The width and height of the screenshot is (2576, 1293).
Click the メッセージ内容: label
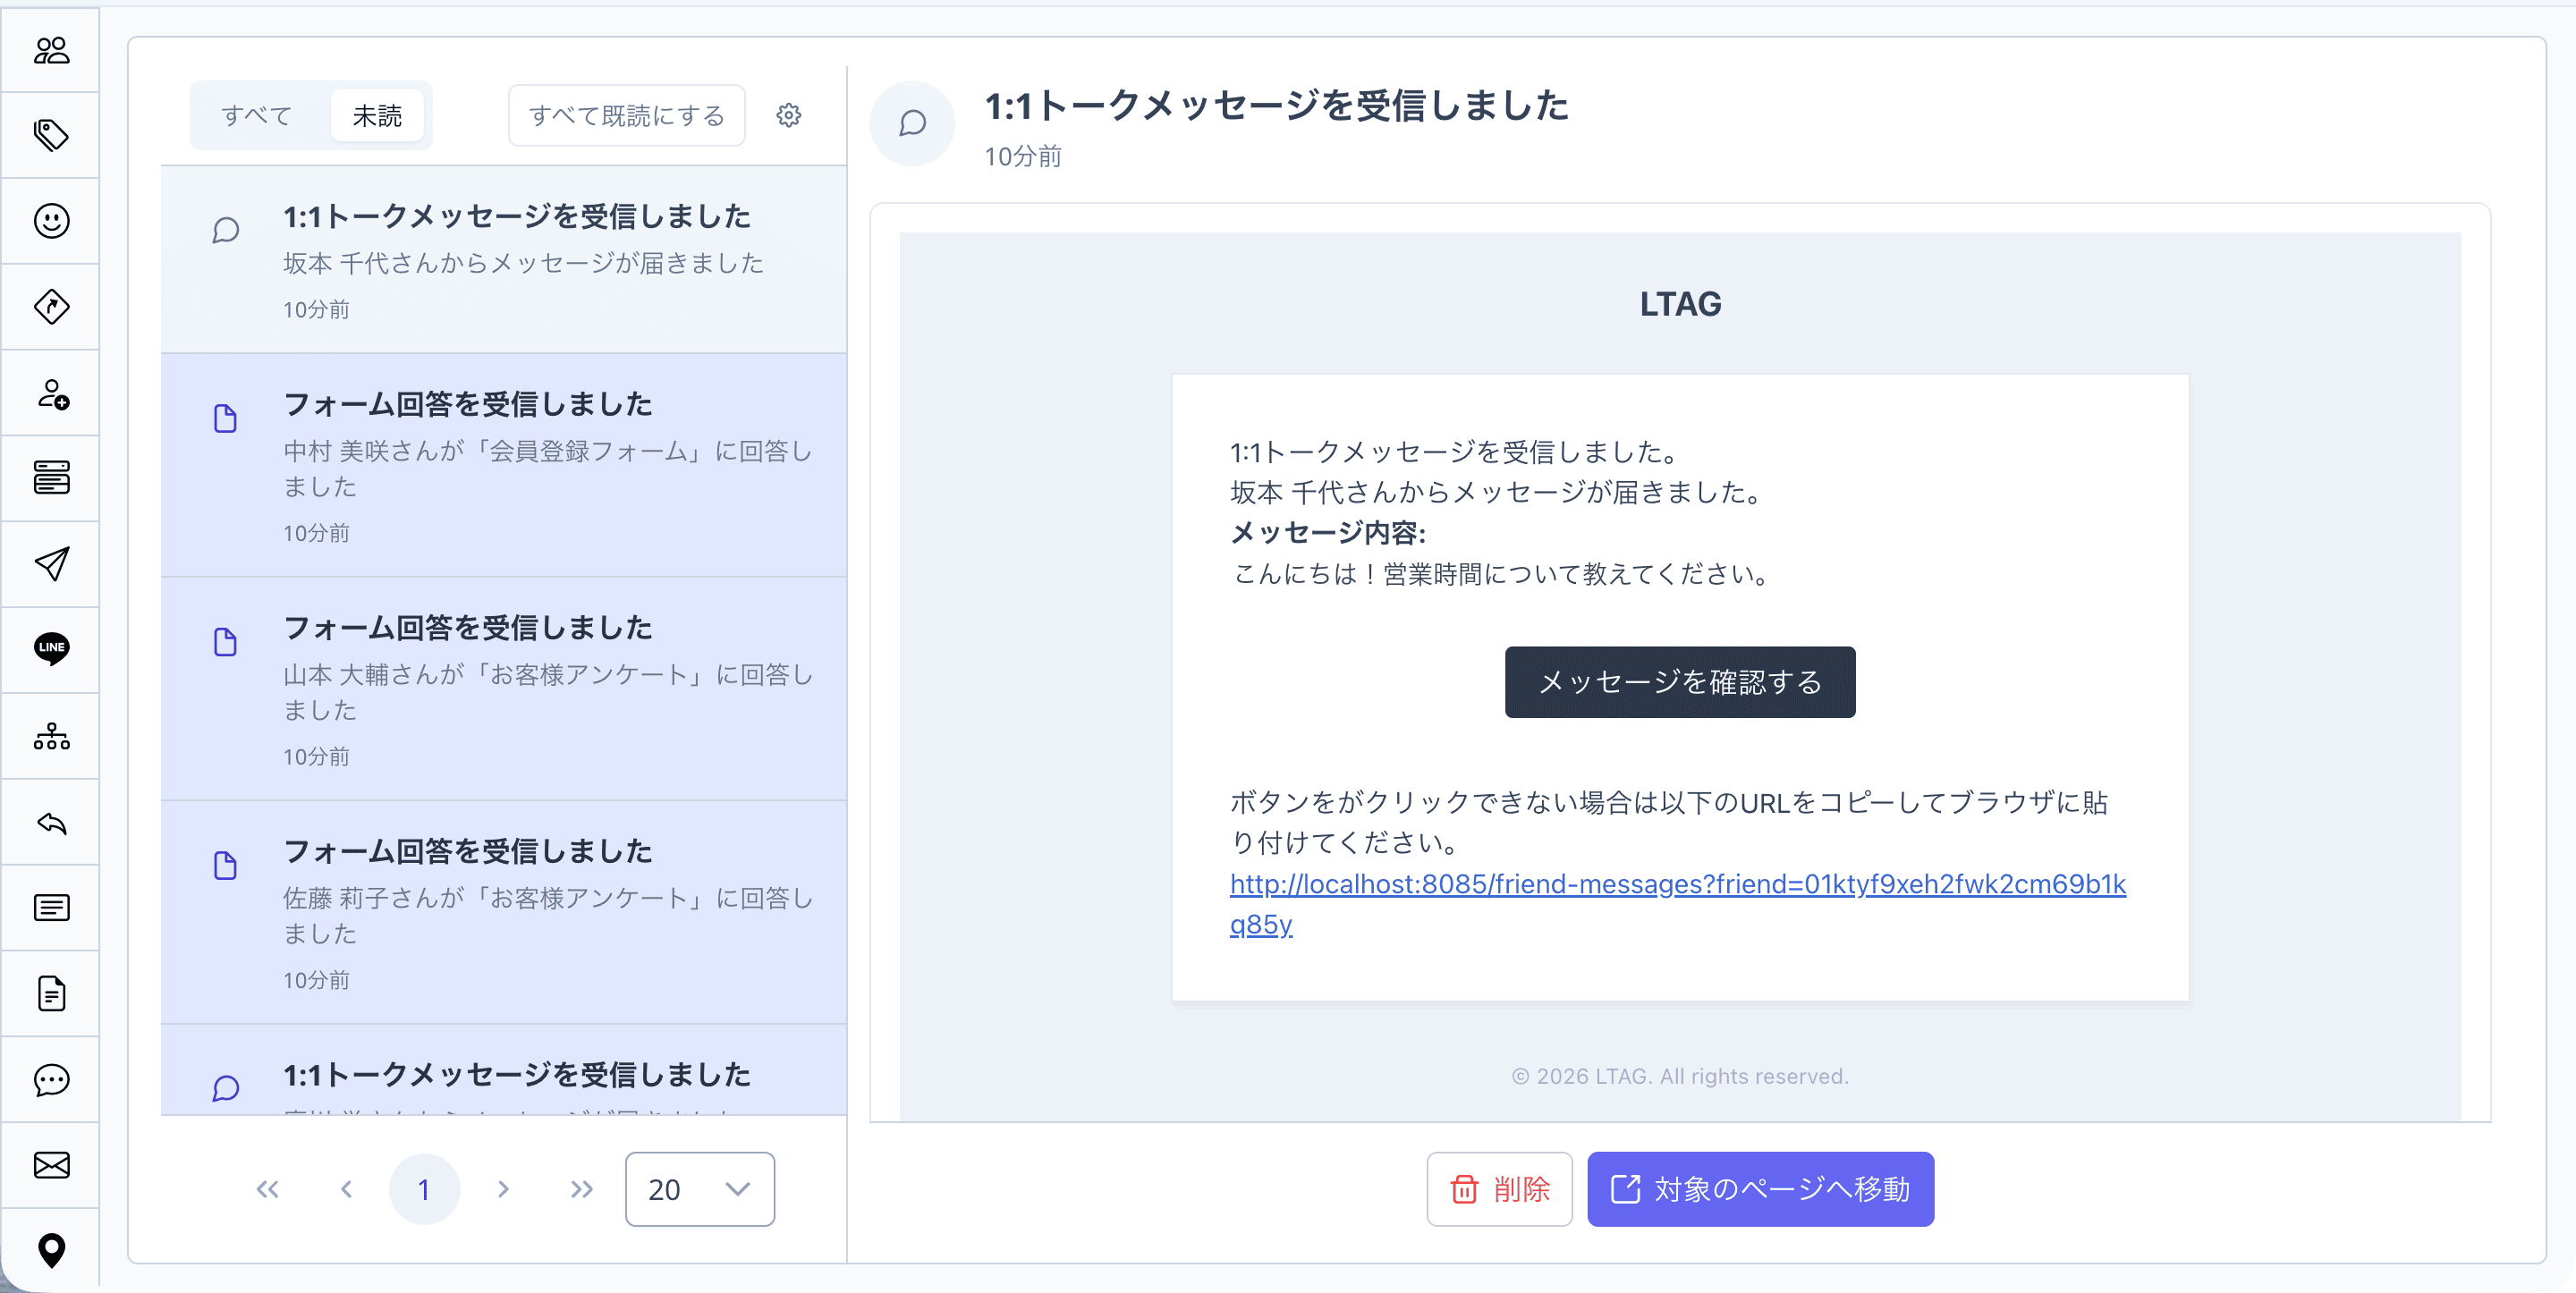(1328, 533)
